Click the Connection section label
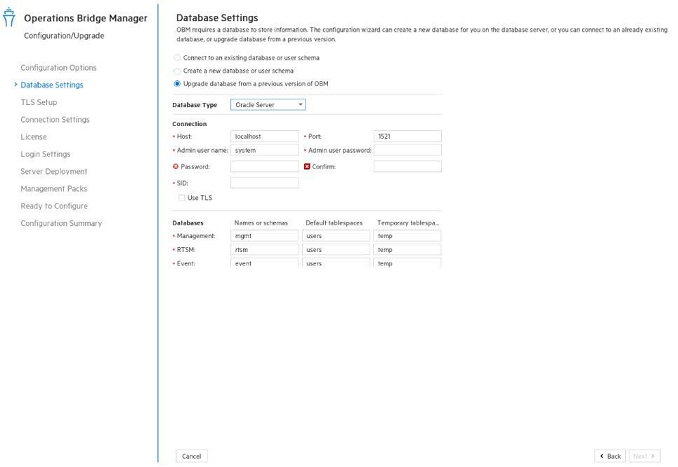 pyautogui.click(x=189, y=124)
